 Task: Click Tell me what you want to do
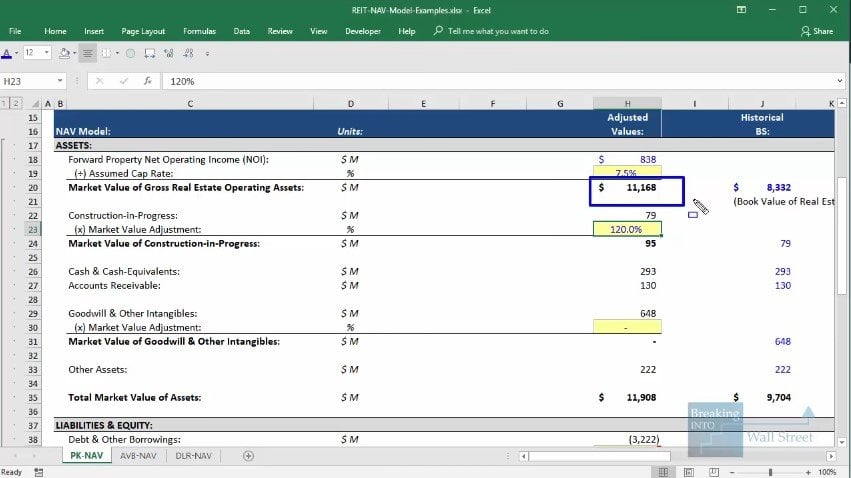[498, 31]
